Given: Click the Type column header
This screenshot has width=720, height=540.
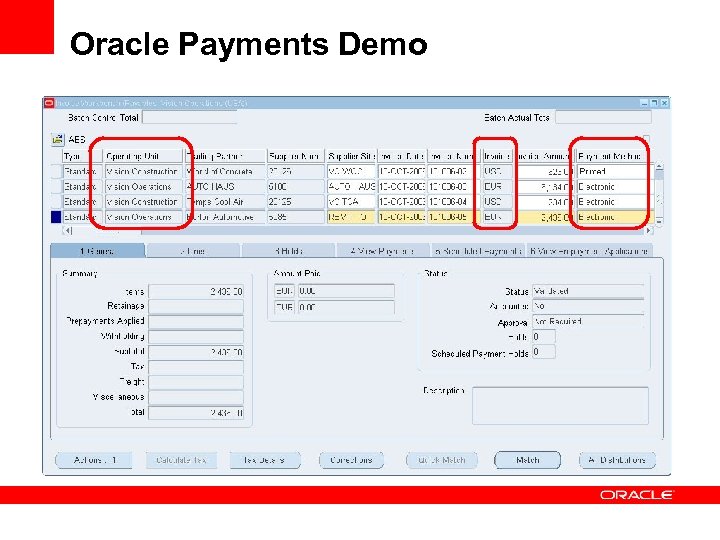Looking at the screenshot, I should coord(83,156).
